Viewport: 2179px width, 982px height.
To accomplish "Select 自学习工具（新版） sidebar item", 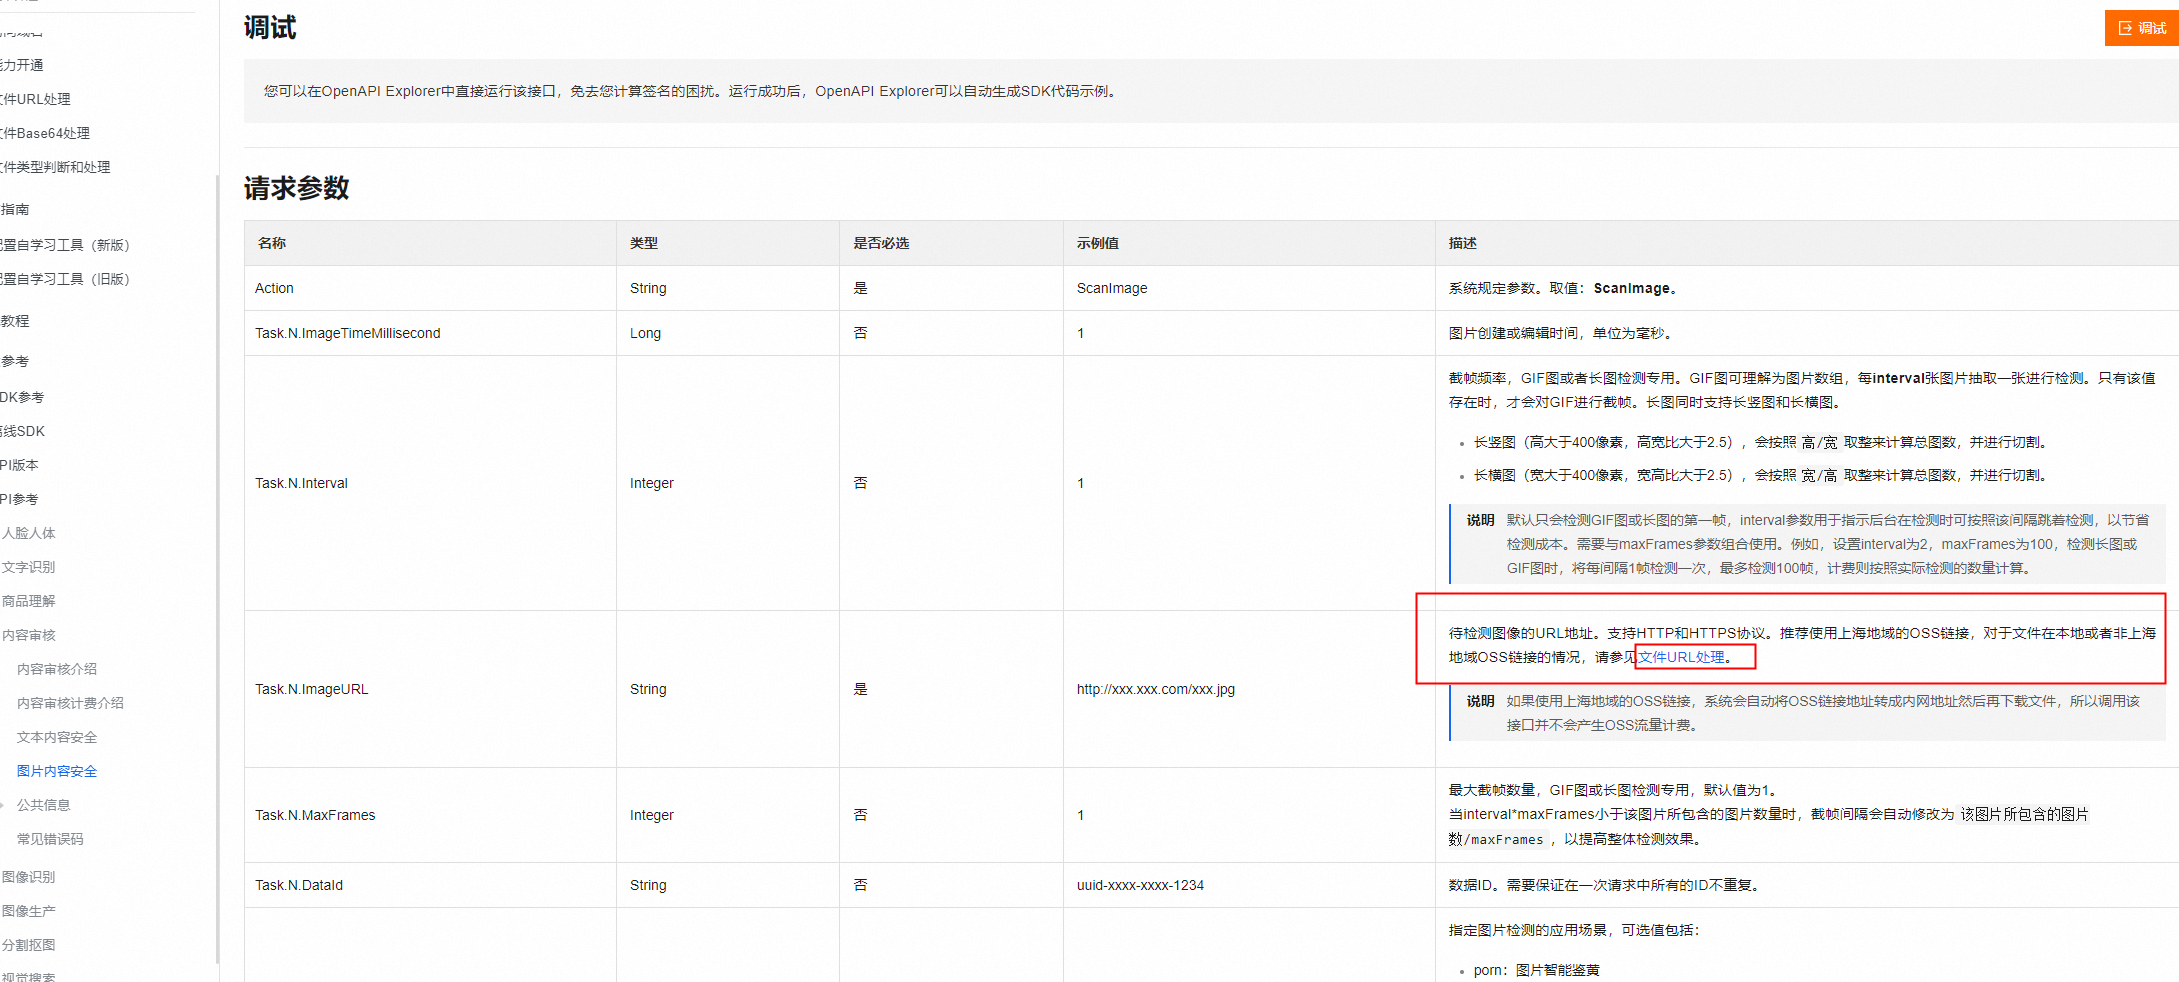I will tap(65, 245).
